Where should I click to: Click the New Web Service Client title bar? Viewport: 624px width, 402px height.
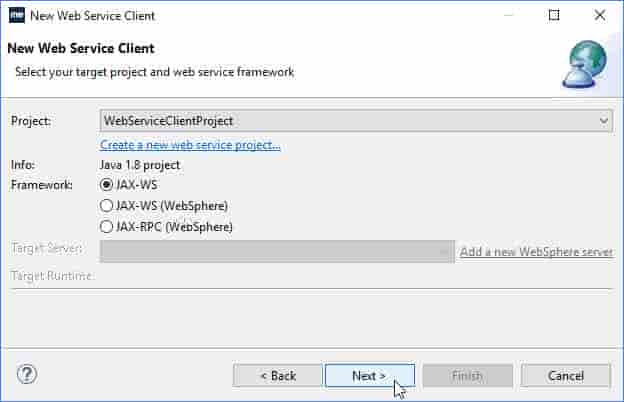(279, 16)
